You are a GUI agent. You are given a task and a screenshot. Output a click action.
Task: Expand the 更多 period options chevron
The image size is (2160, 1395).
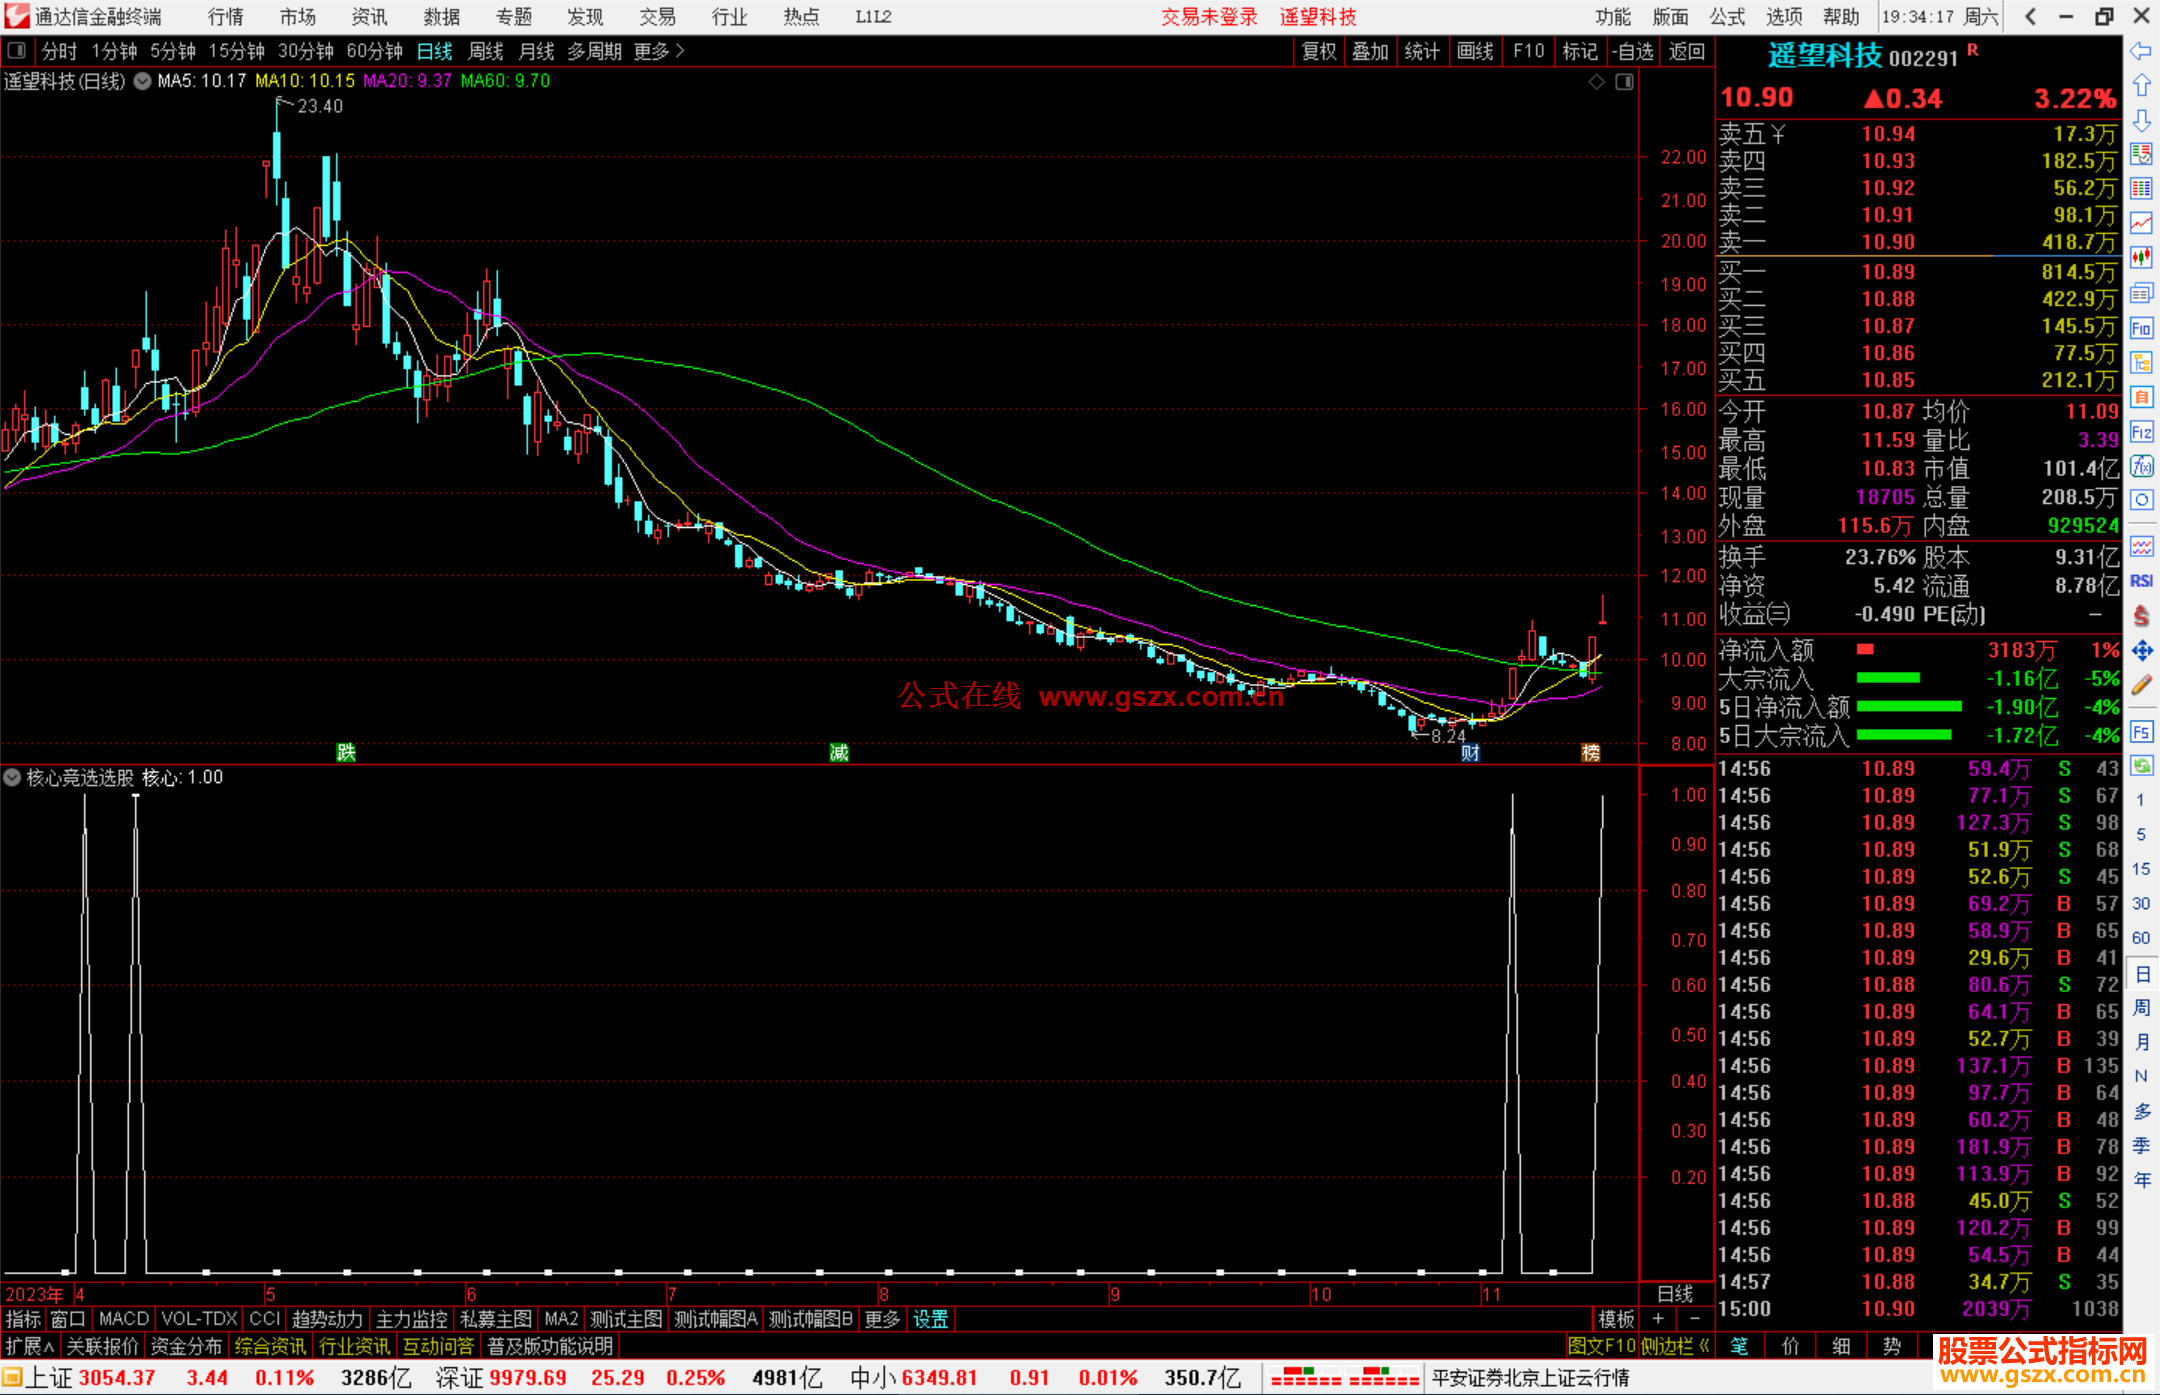pos(680,51)
